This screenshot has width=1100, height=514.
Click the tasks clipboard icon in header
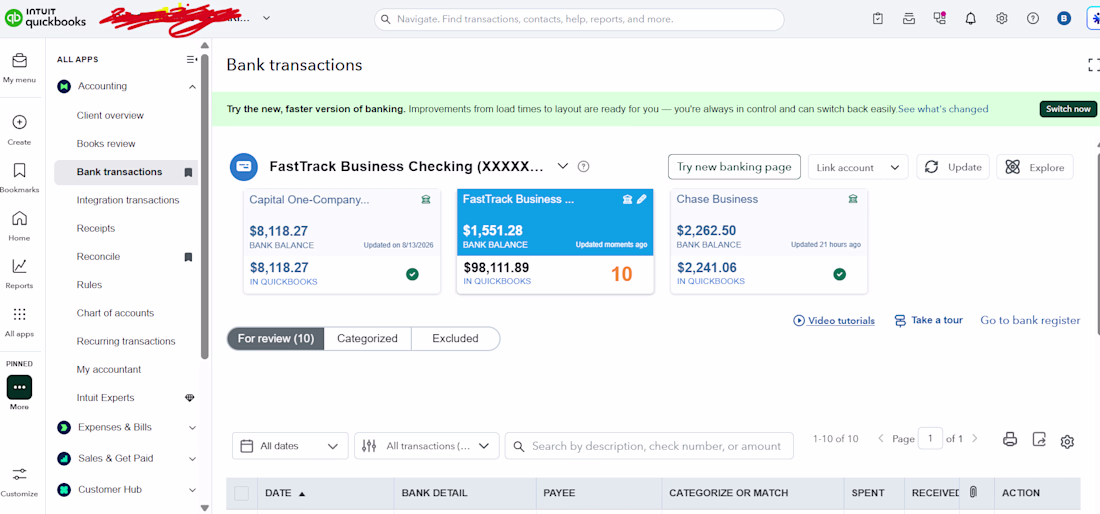point(878,19)
